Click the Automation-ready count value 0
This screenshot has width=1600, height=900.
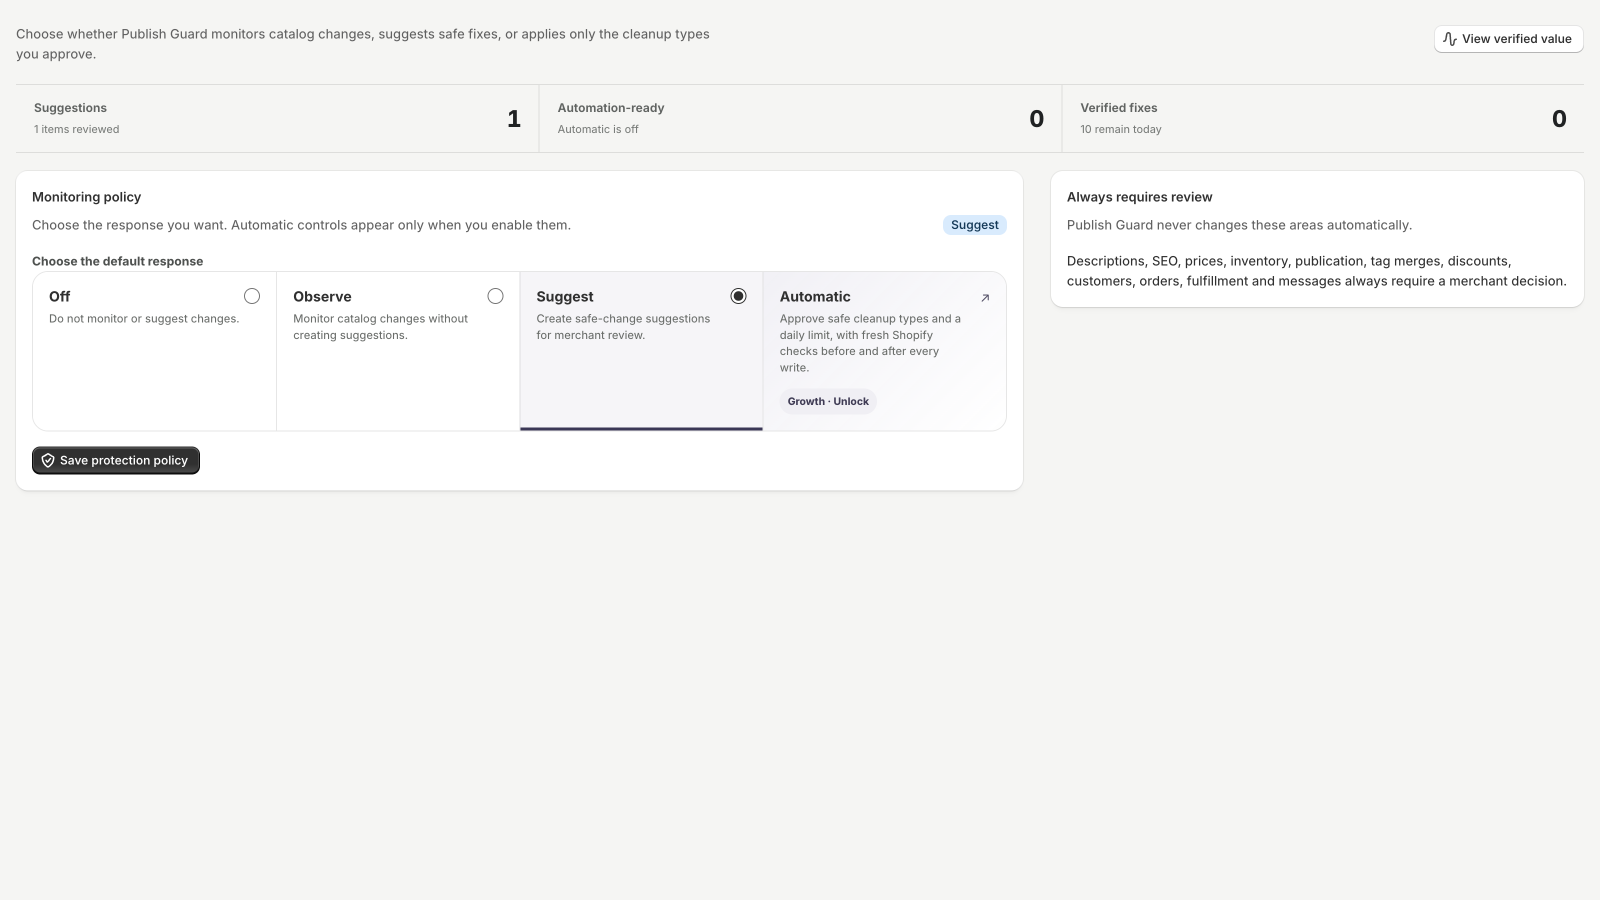coord(1037,119)
